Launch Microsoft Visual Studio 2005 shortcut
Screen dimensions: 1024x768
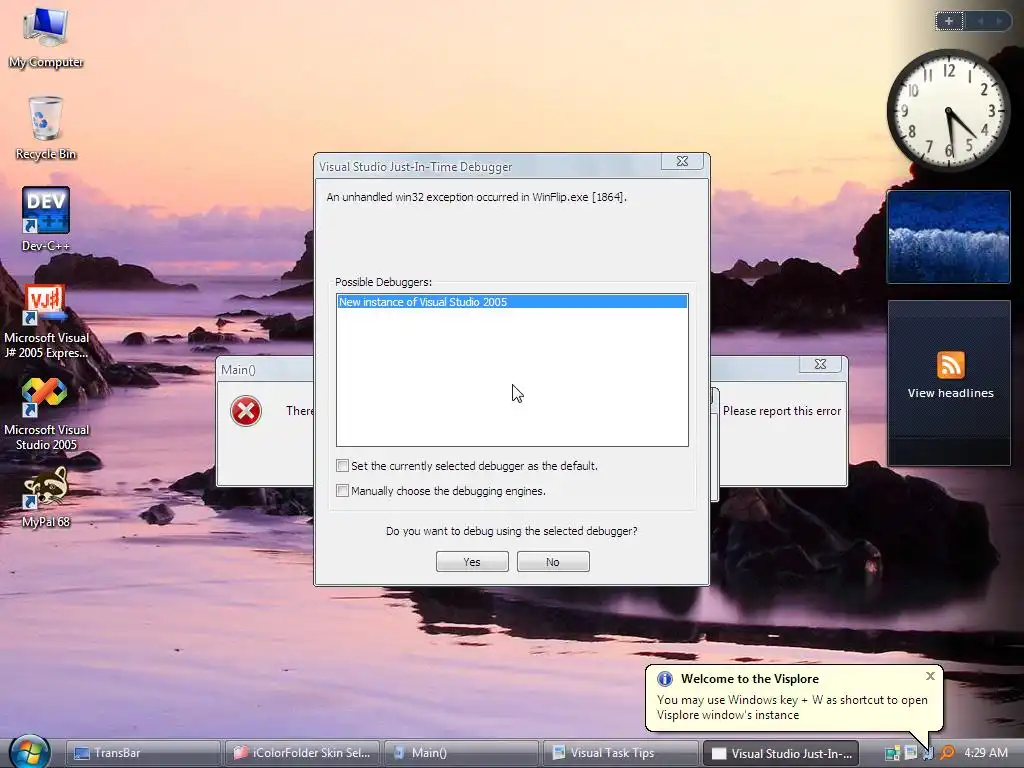pos(46,414)
